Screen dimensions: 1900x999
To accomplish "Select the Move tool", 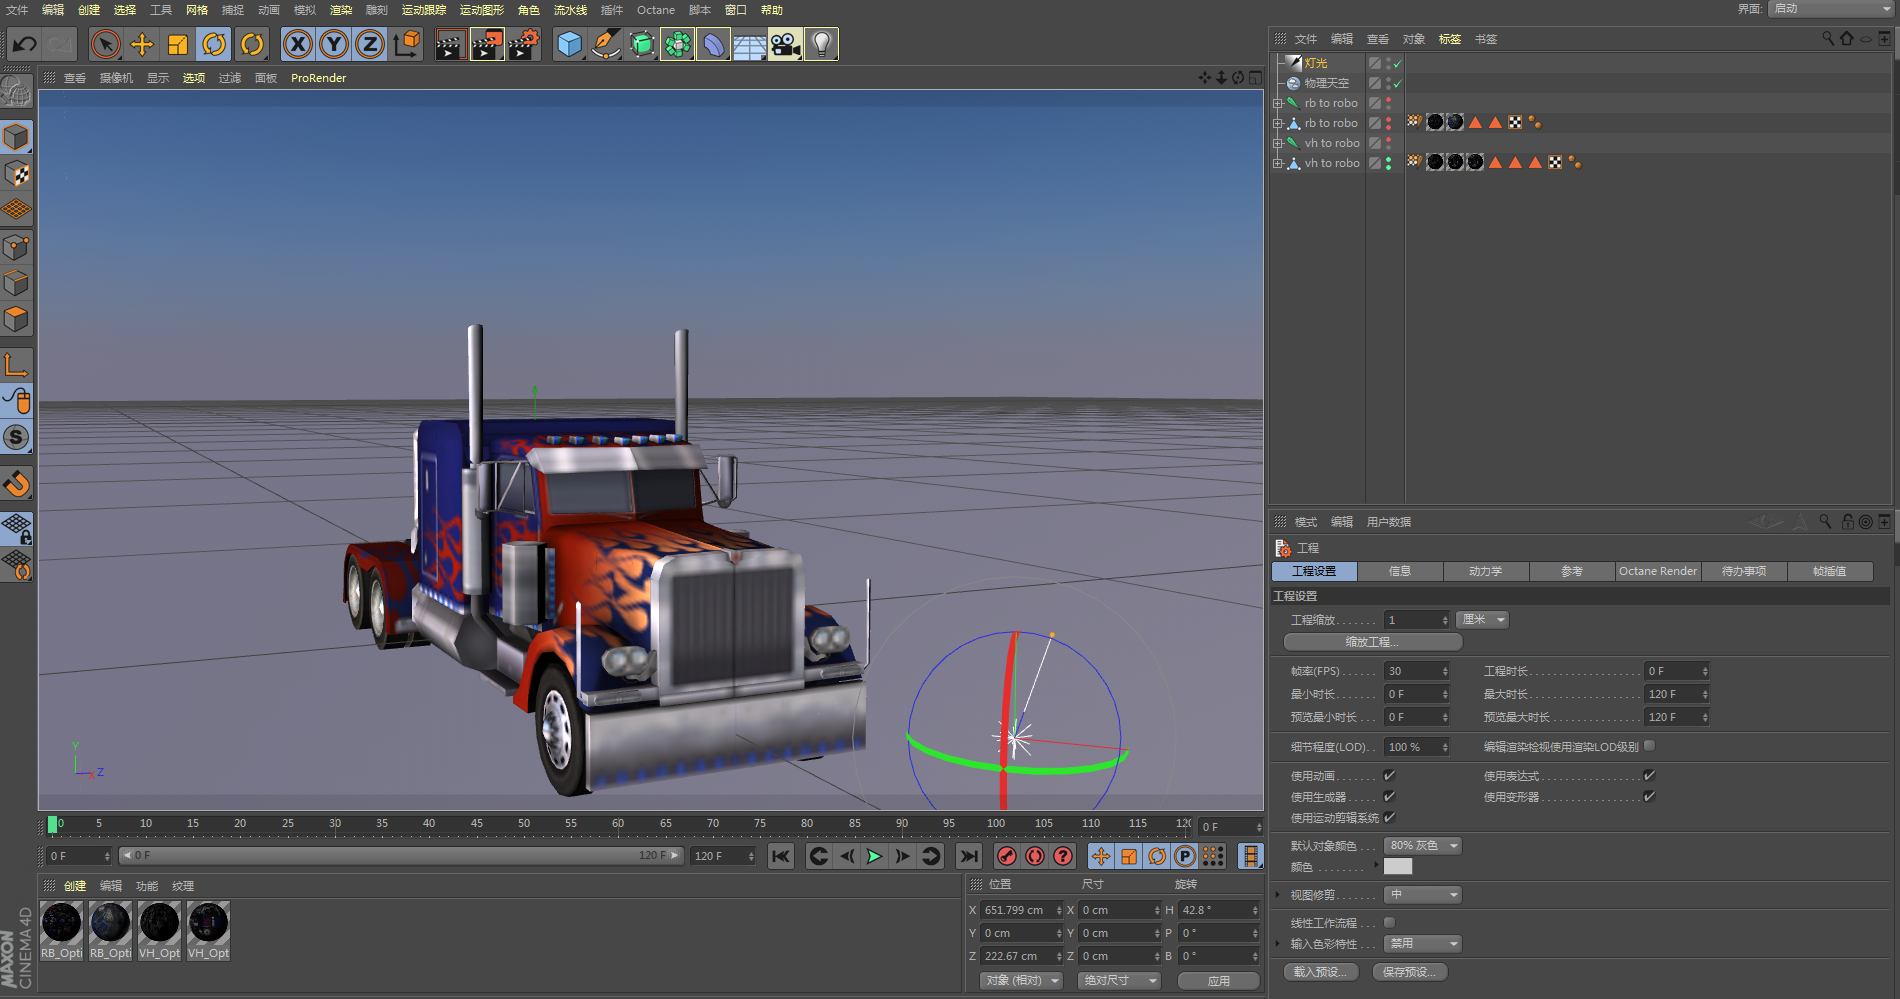I will click(142, 44).
